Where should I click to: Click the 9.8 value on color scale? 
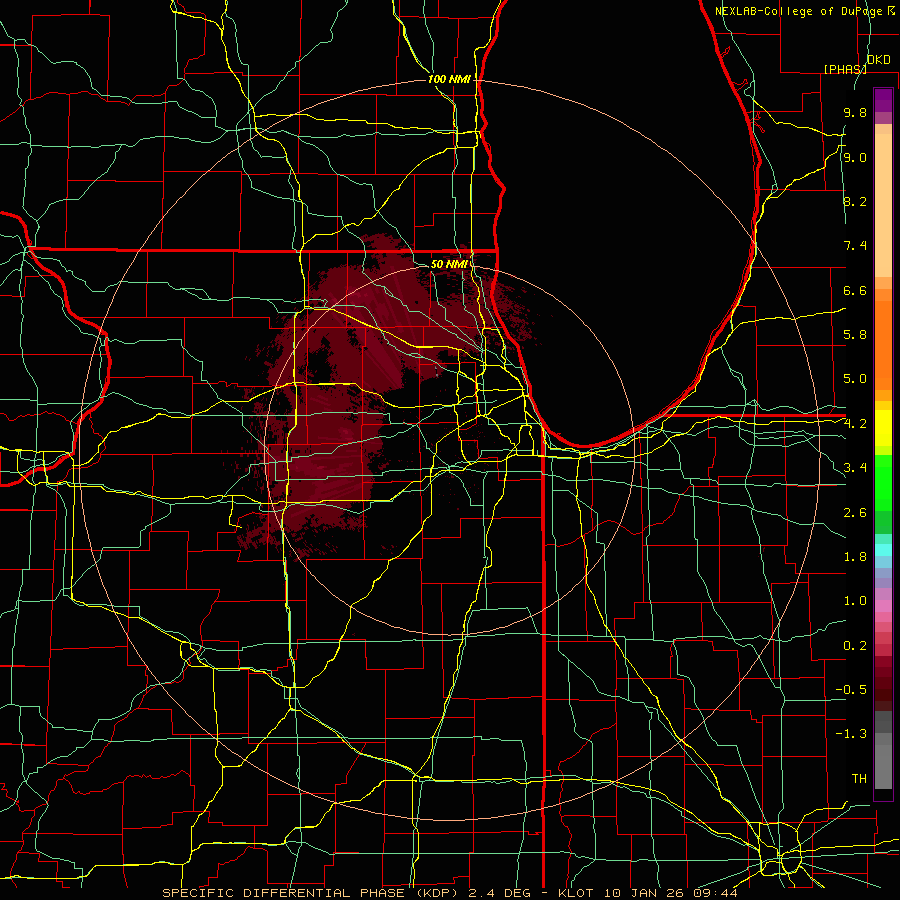click(855, 112)
